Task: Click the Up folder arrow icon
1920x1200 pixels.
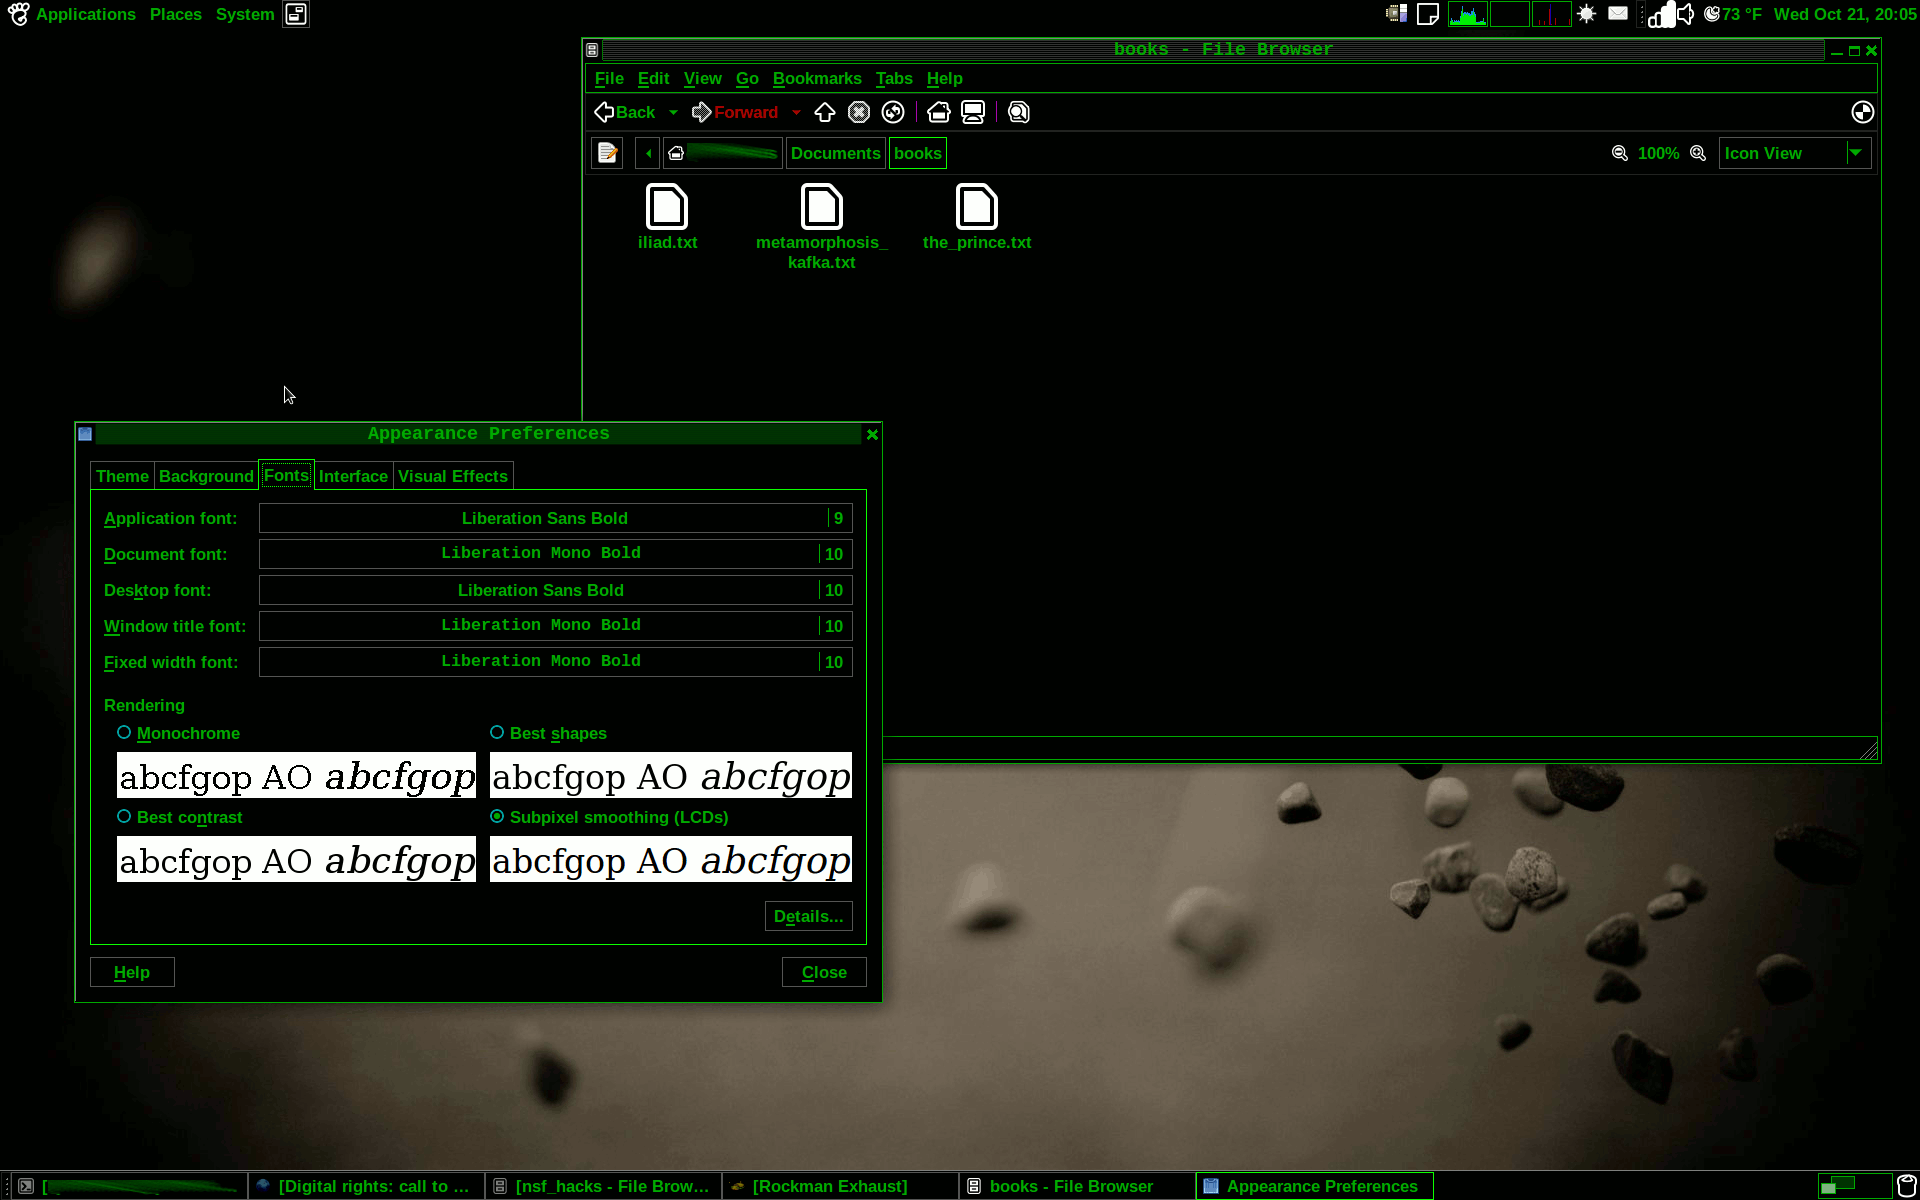Action: click(825, 112)
